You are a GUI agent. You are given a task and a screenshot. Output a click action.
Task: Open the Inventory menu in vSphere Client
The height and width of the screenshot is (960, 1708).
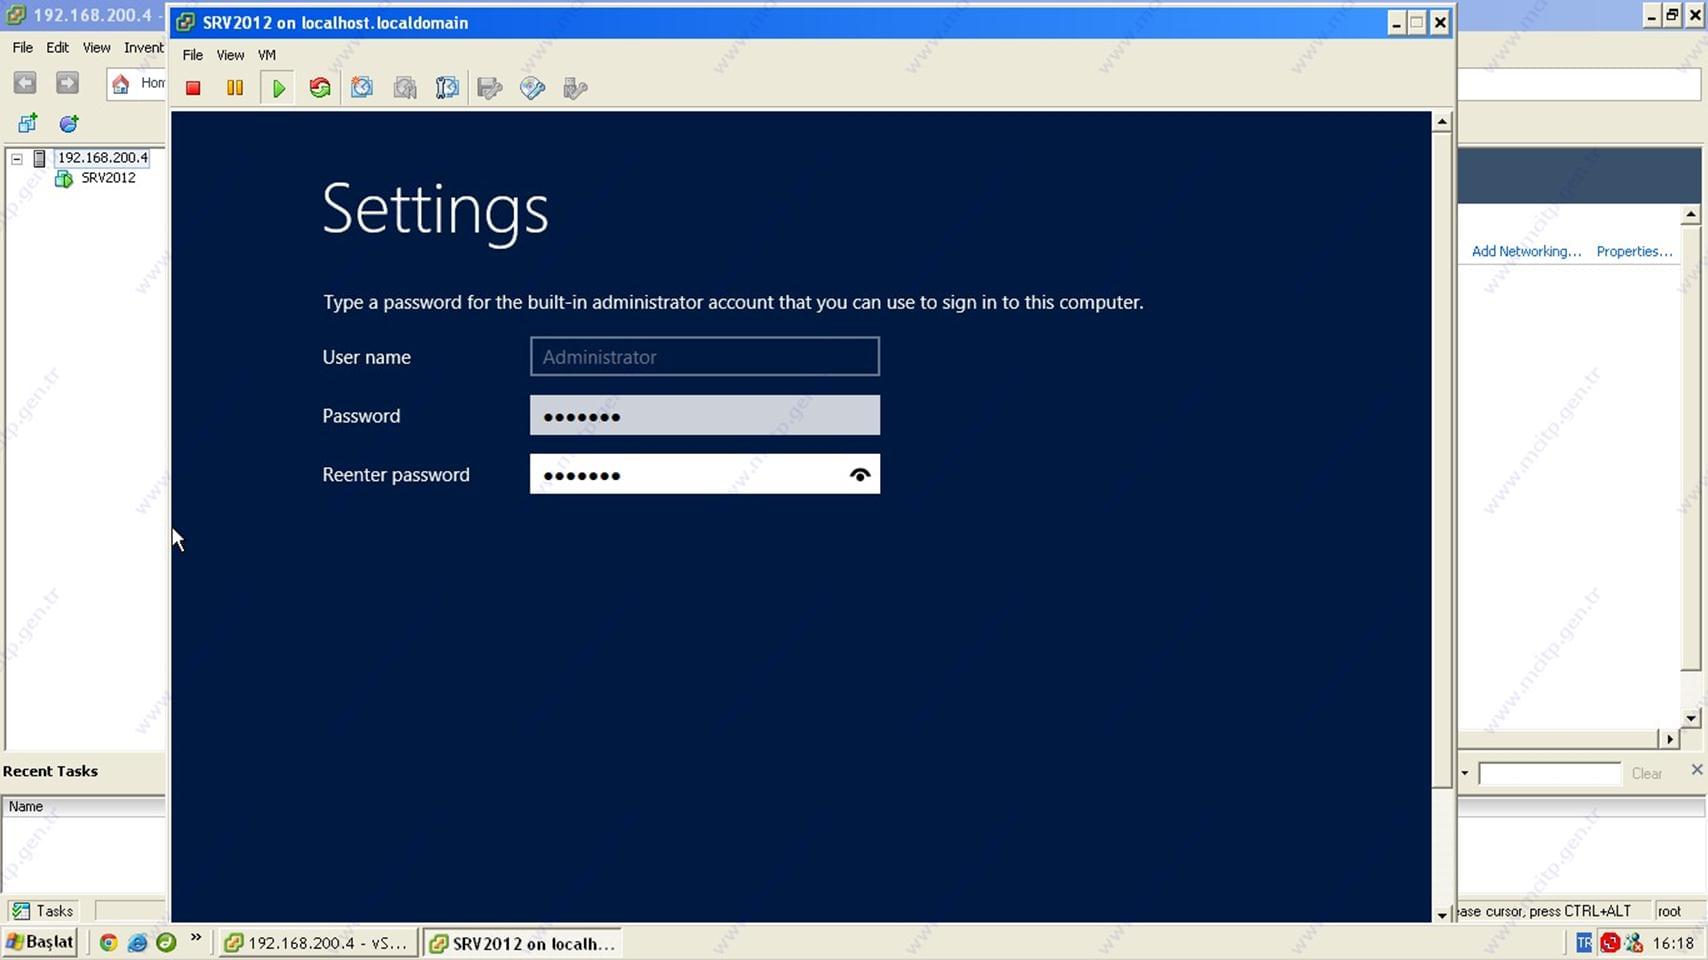click(x=143, y=47)
